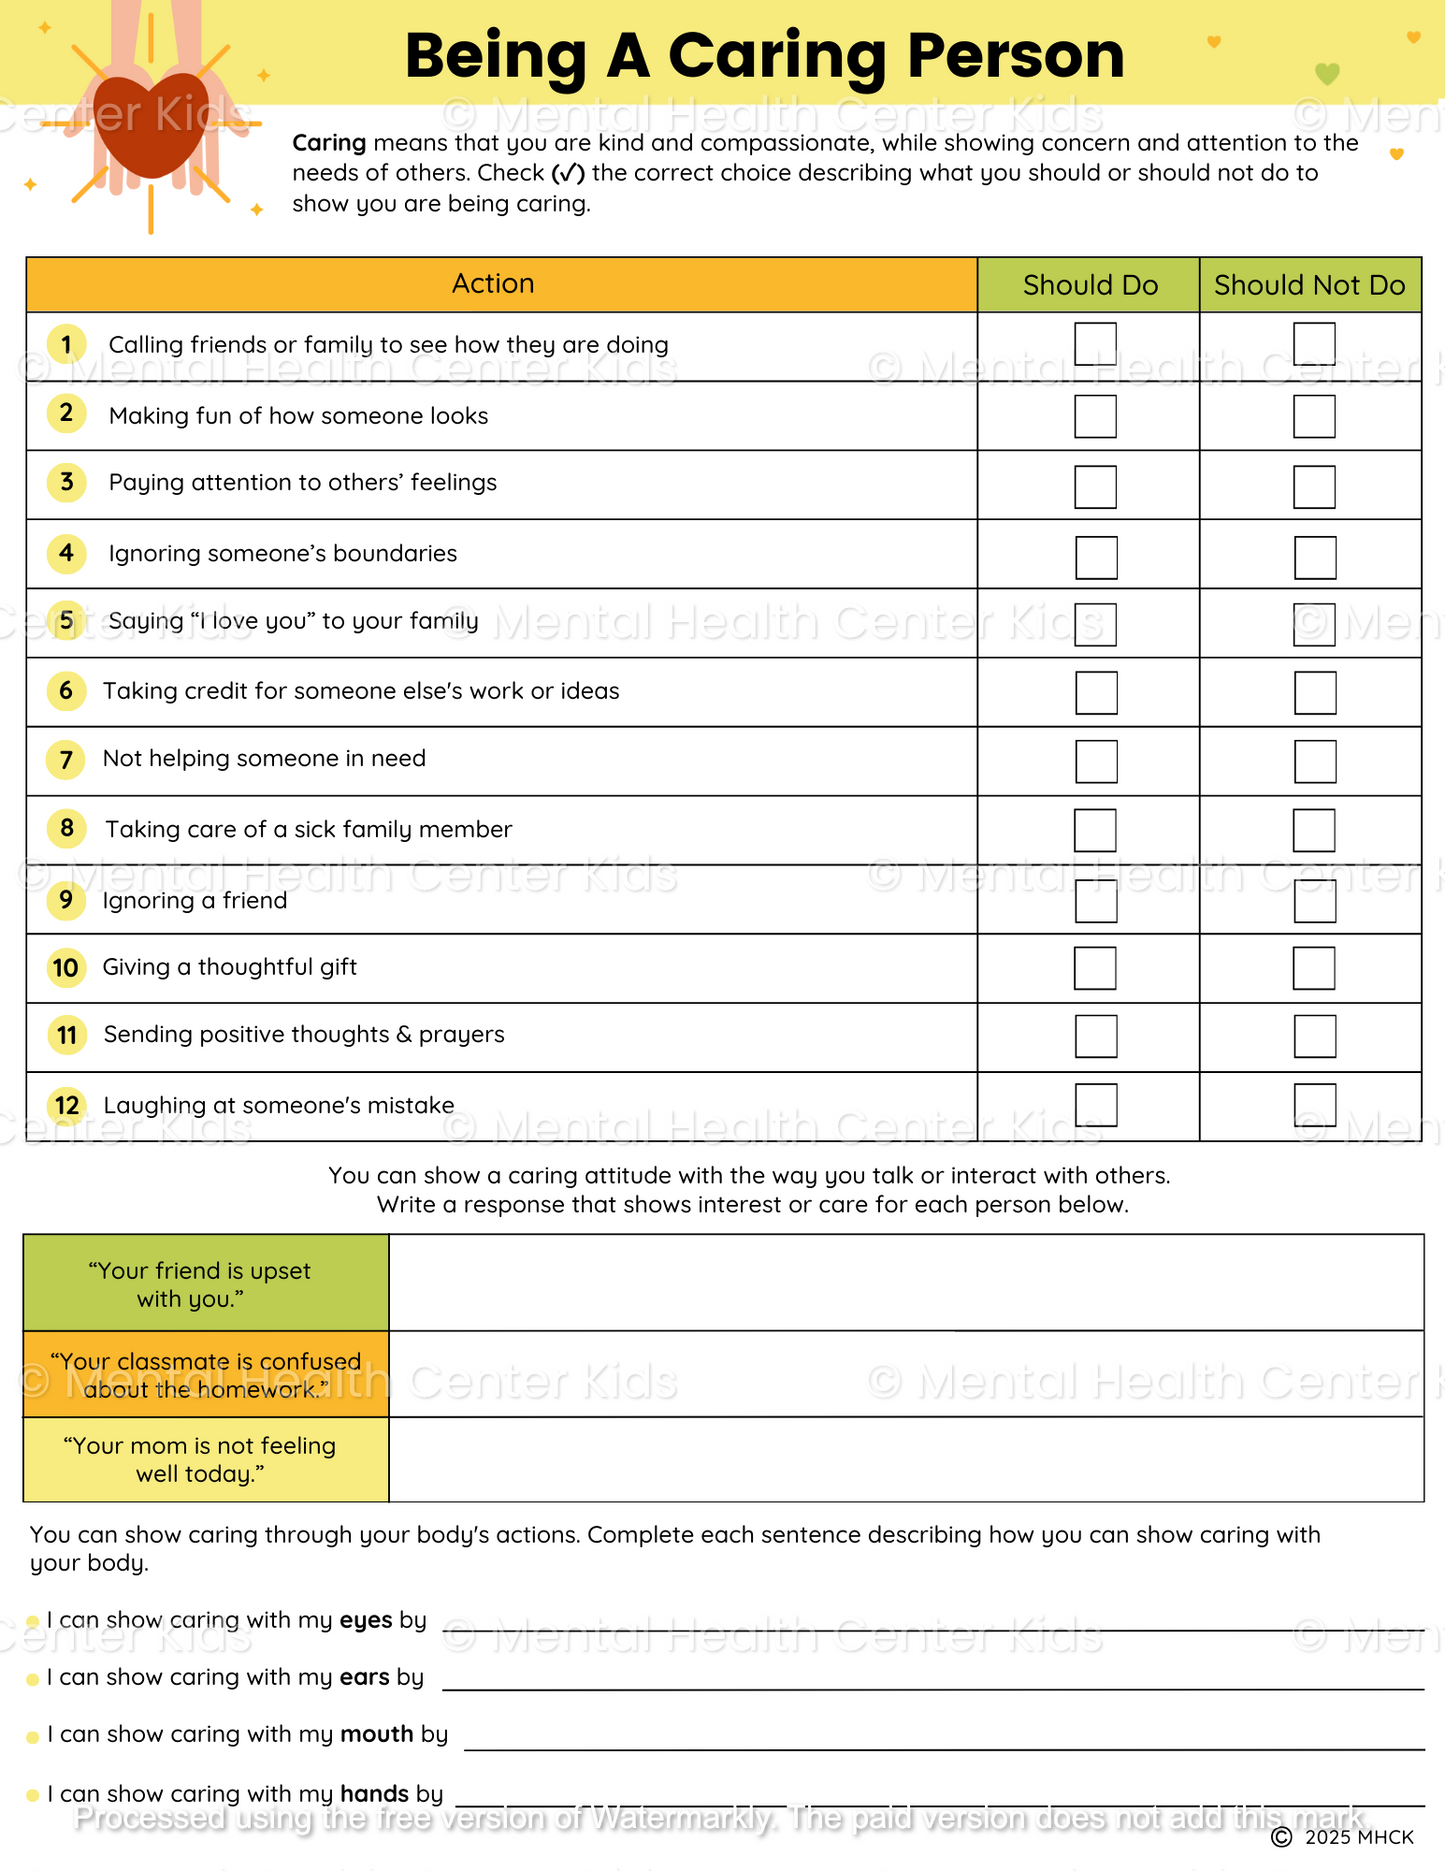
Task: Click the number 1 circle badge
Action: click(x=66, y=345)
